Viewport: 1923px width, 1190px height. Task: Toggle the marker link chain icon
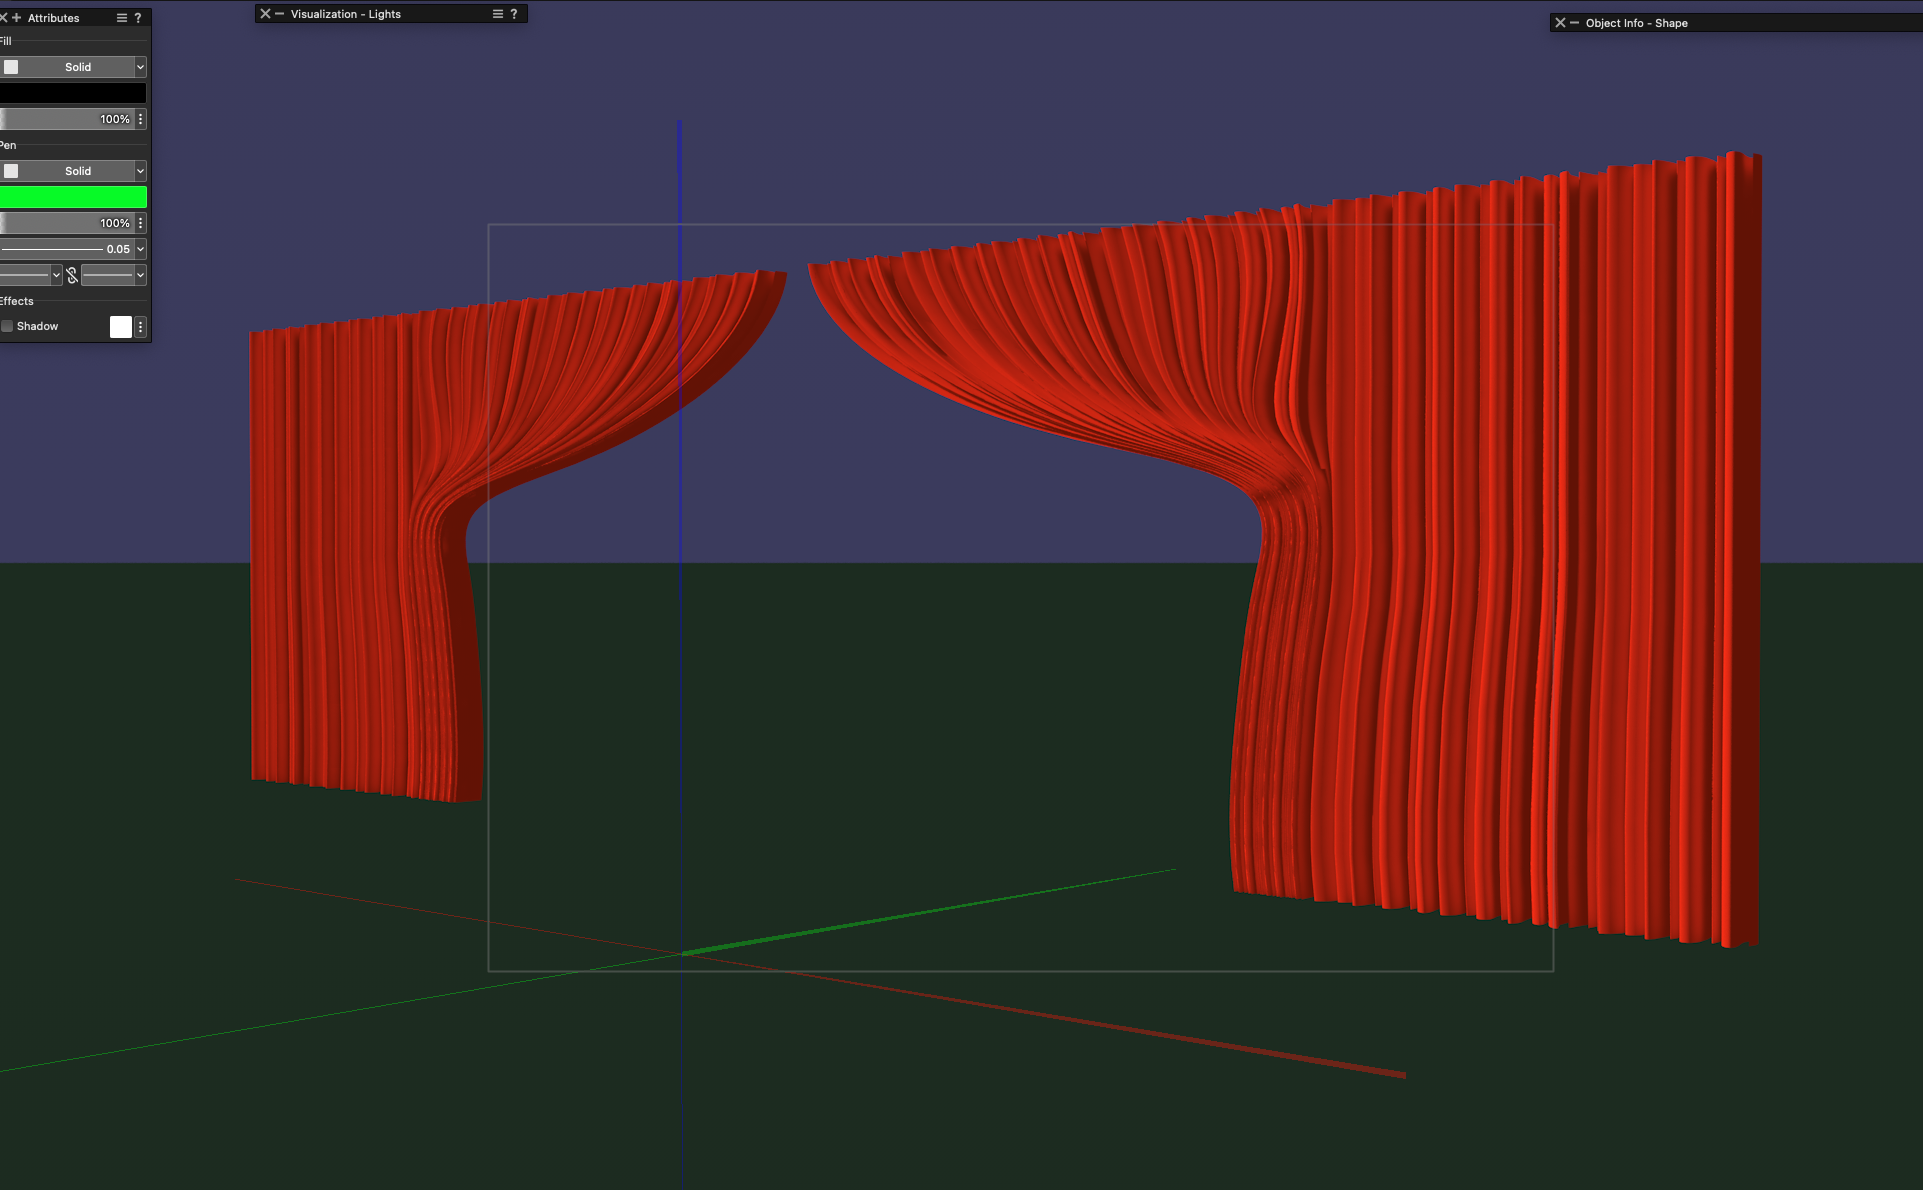click(72, 275)
